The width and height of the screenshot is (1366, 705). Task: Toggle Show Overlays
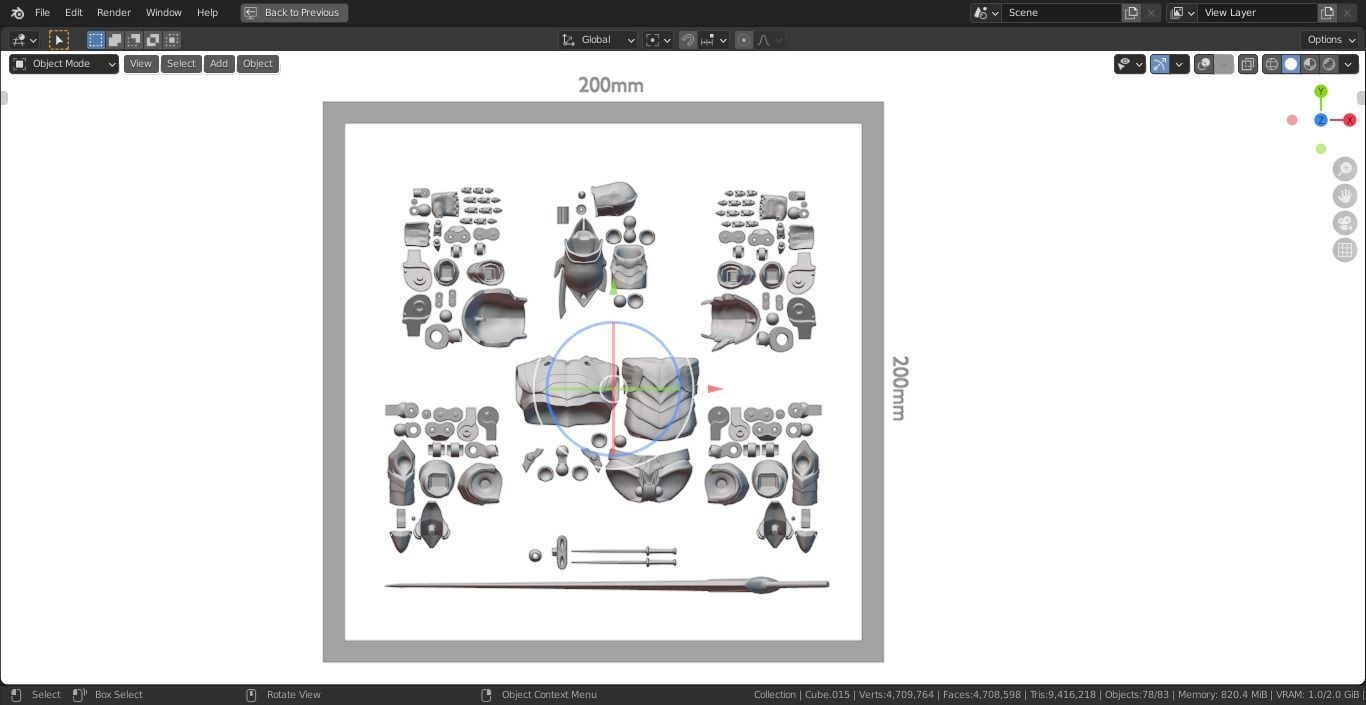pyautogui.click(x=1204, y=64)
